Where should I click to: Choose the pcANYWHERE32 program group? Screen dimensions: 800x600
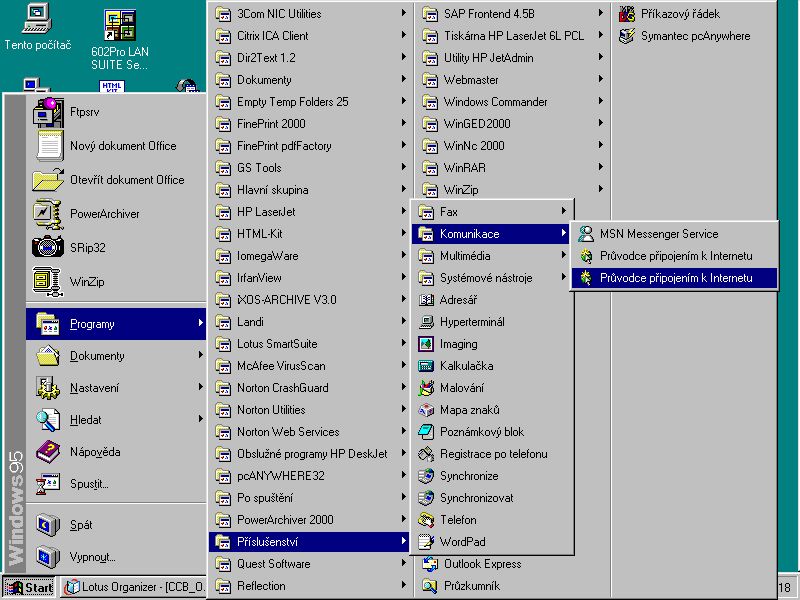pos(310,476)
